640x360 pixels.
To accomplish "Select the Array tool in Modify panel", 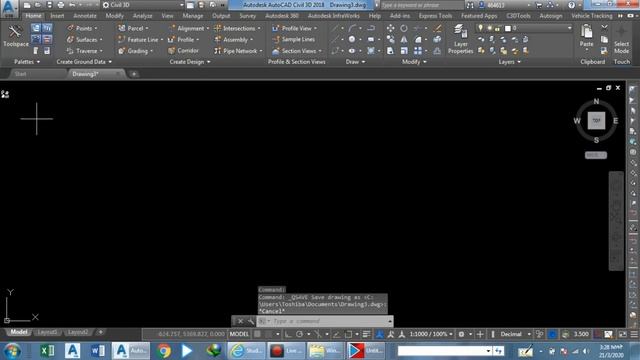I will tap(418, 51).
